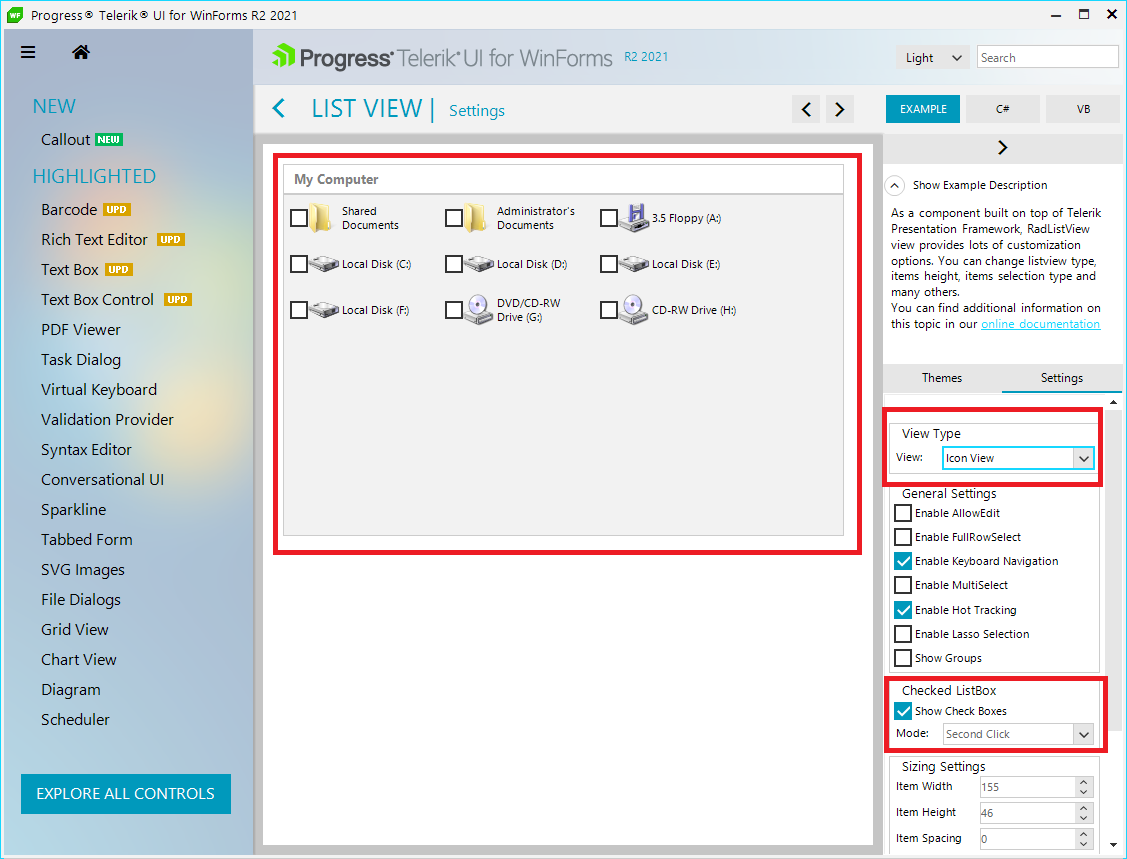
Task: Go to the Home icon
Action: click(x=80, y=52)
